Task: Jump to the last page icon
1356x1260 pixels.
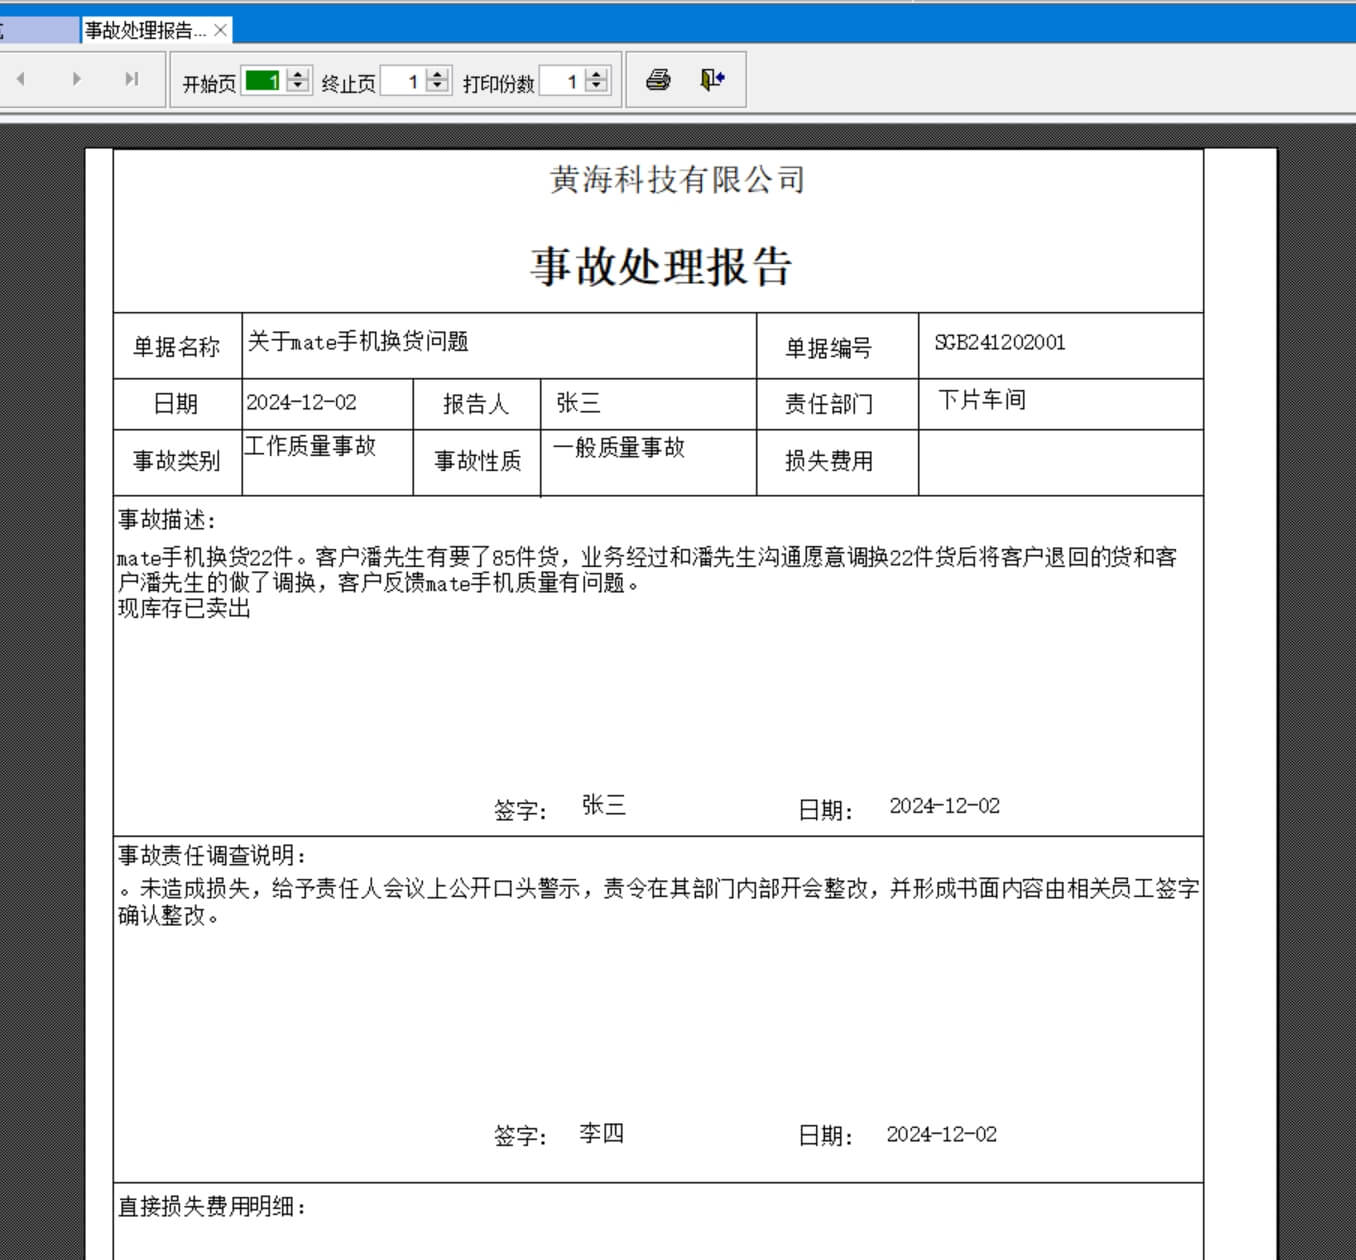Action: pyautogui.click(x=131, y=79)
